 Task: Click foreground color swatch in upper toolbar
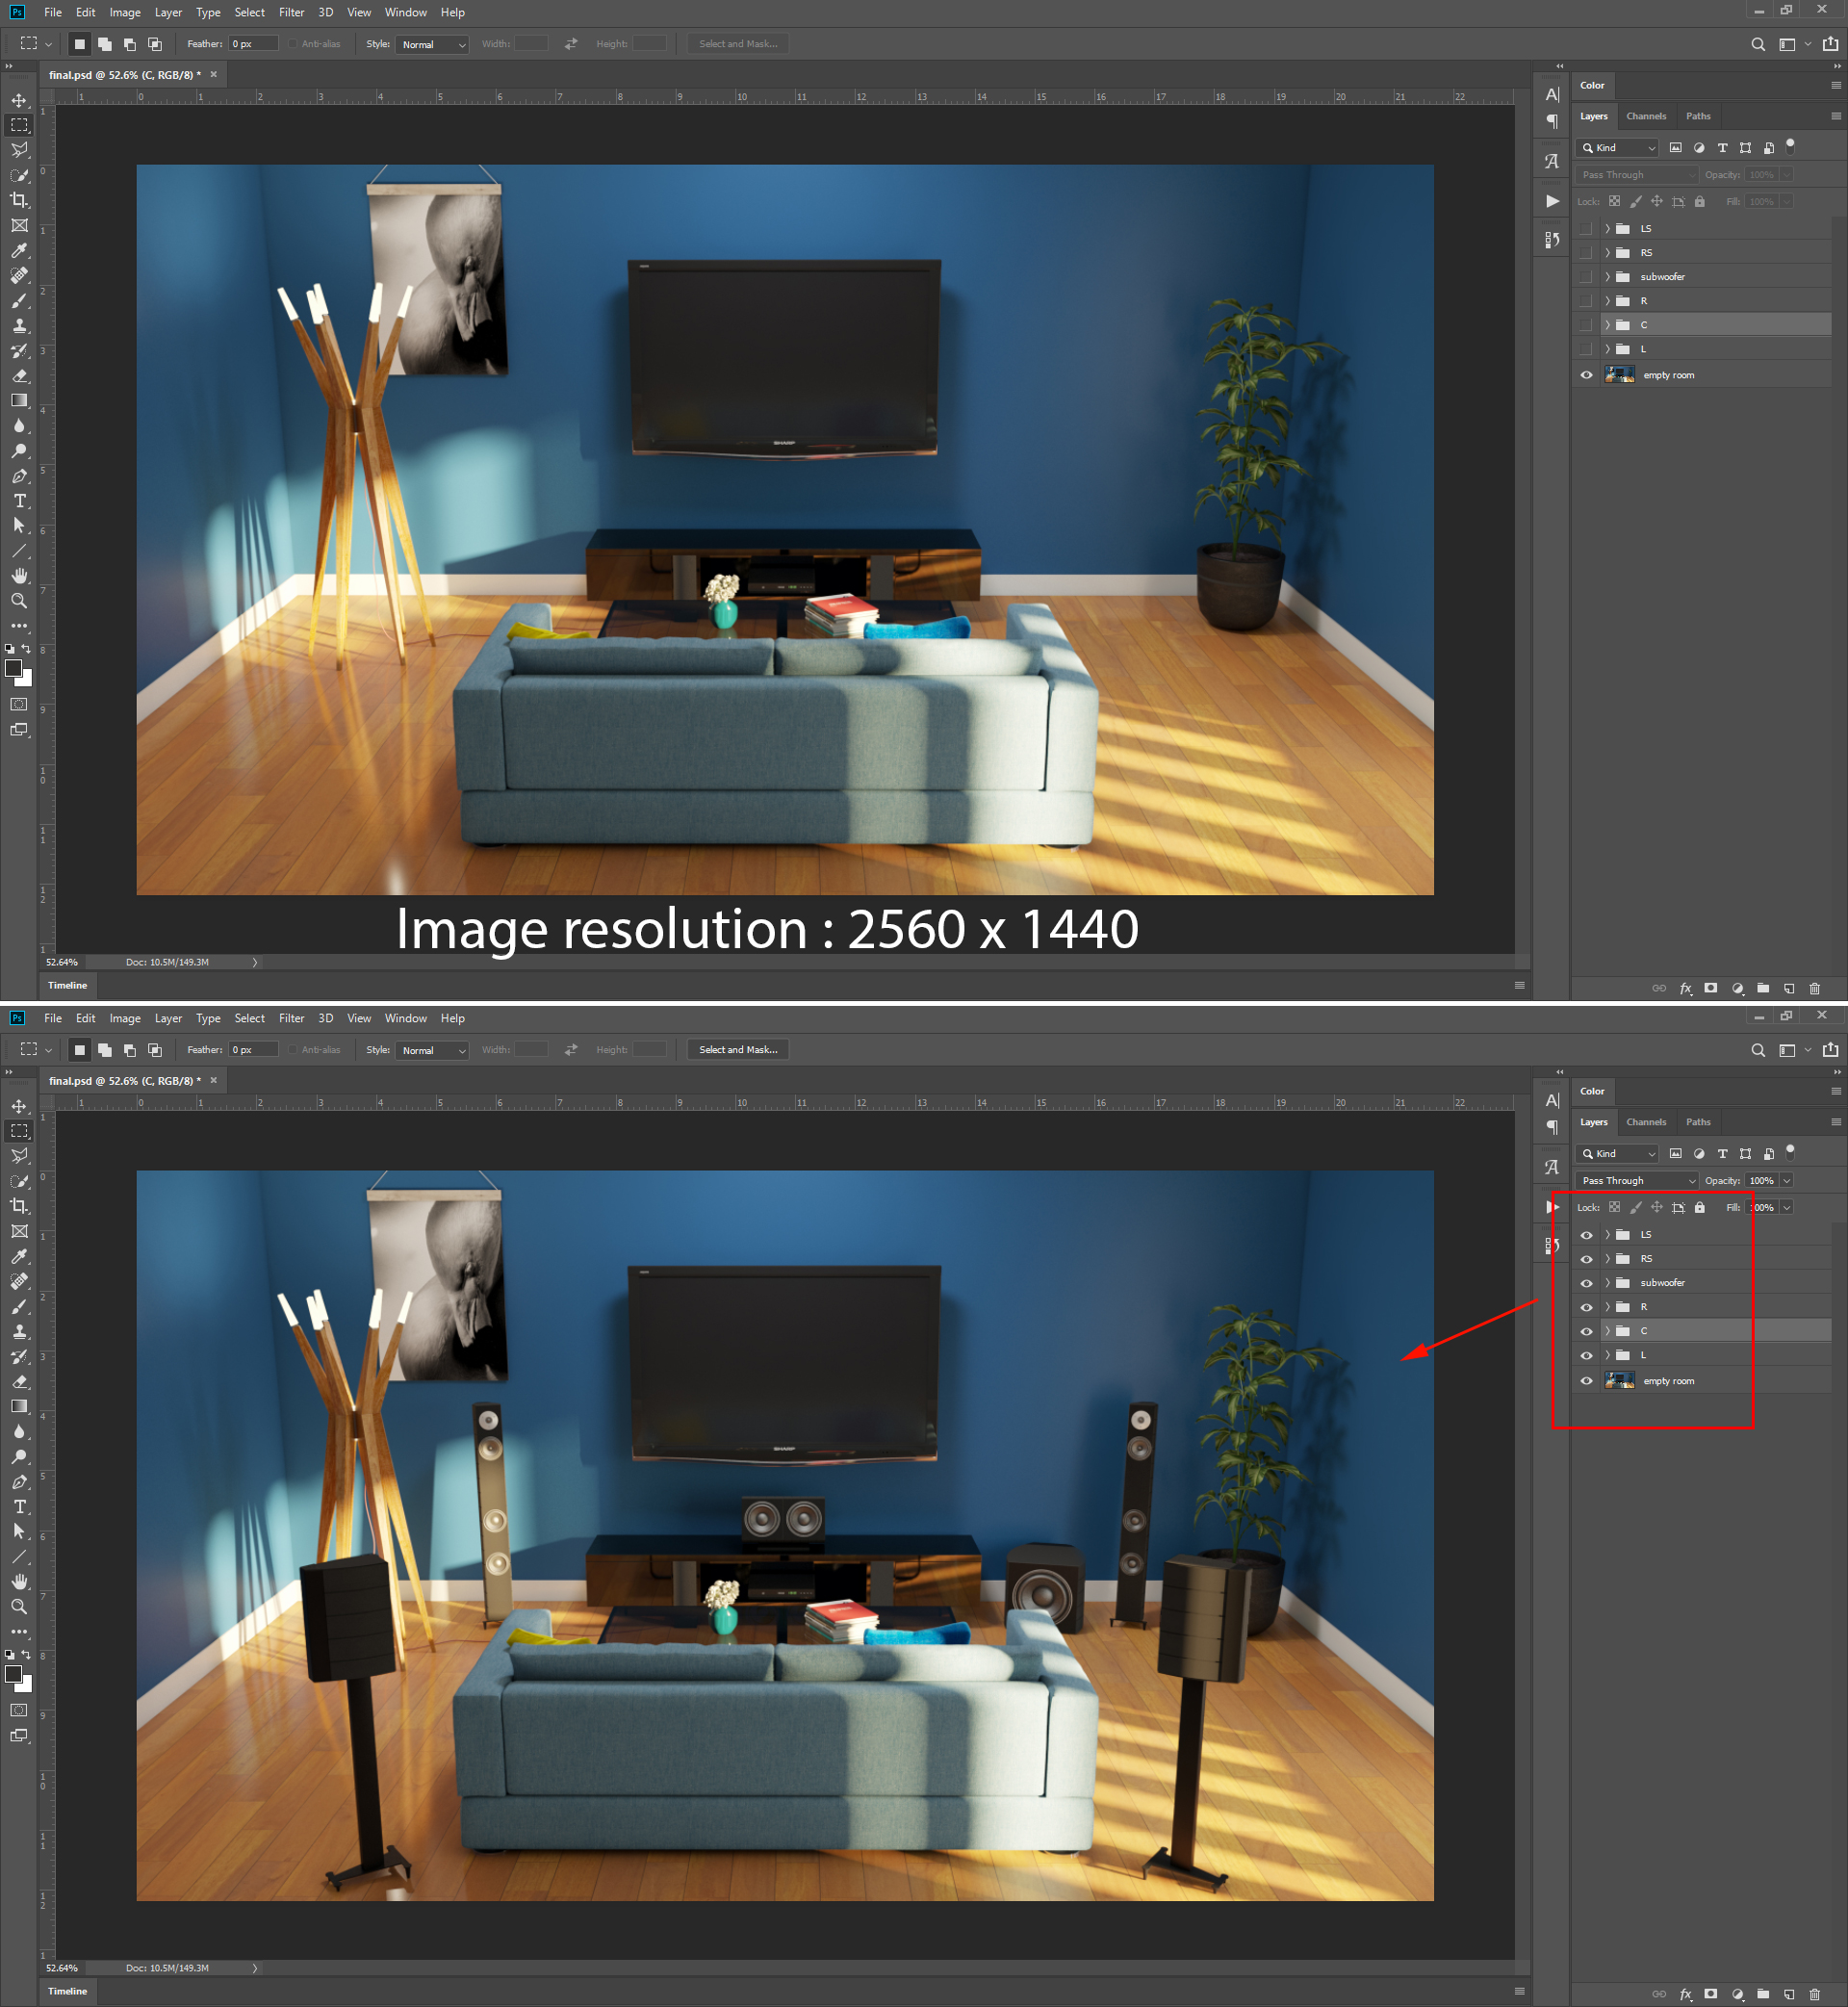pos(13,668)
